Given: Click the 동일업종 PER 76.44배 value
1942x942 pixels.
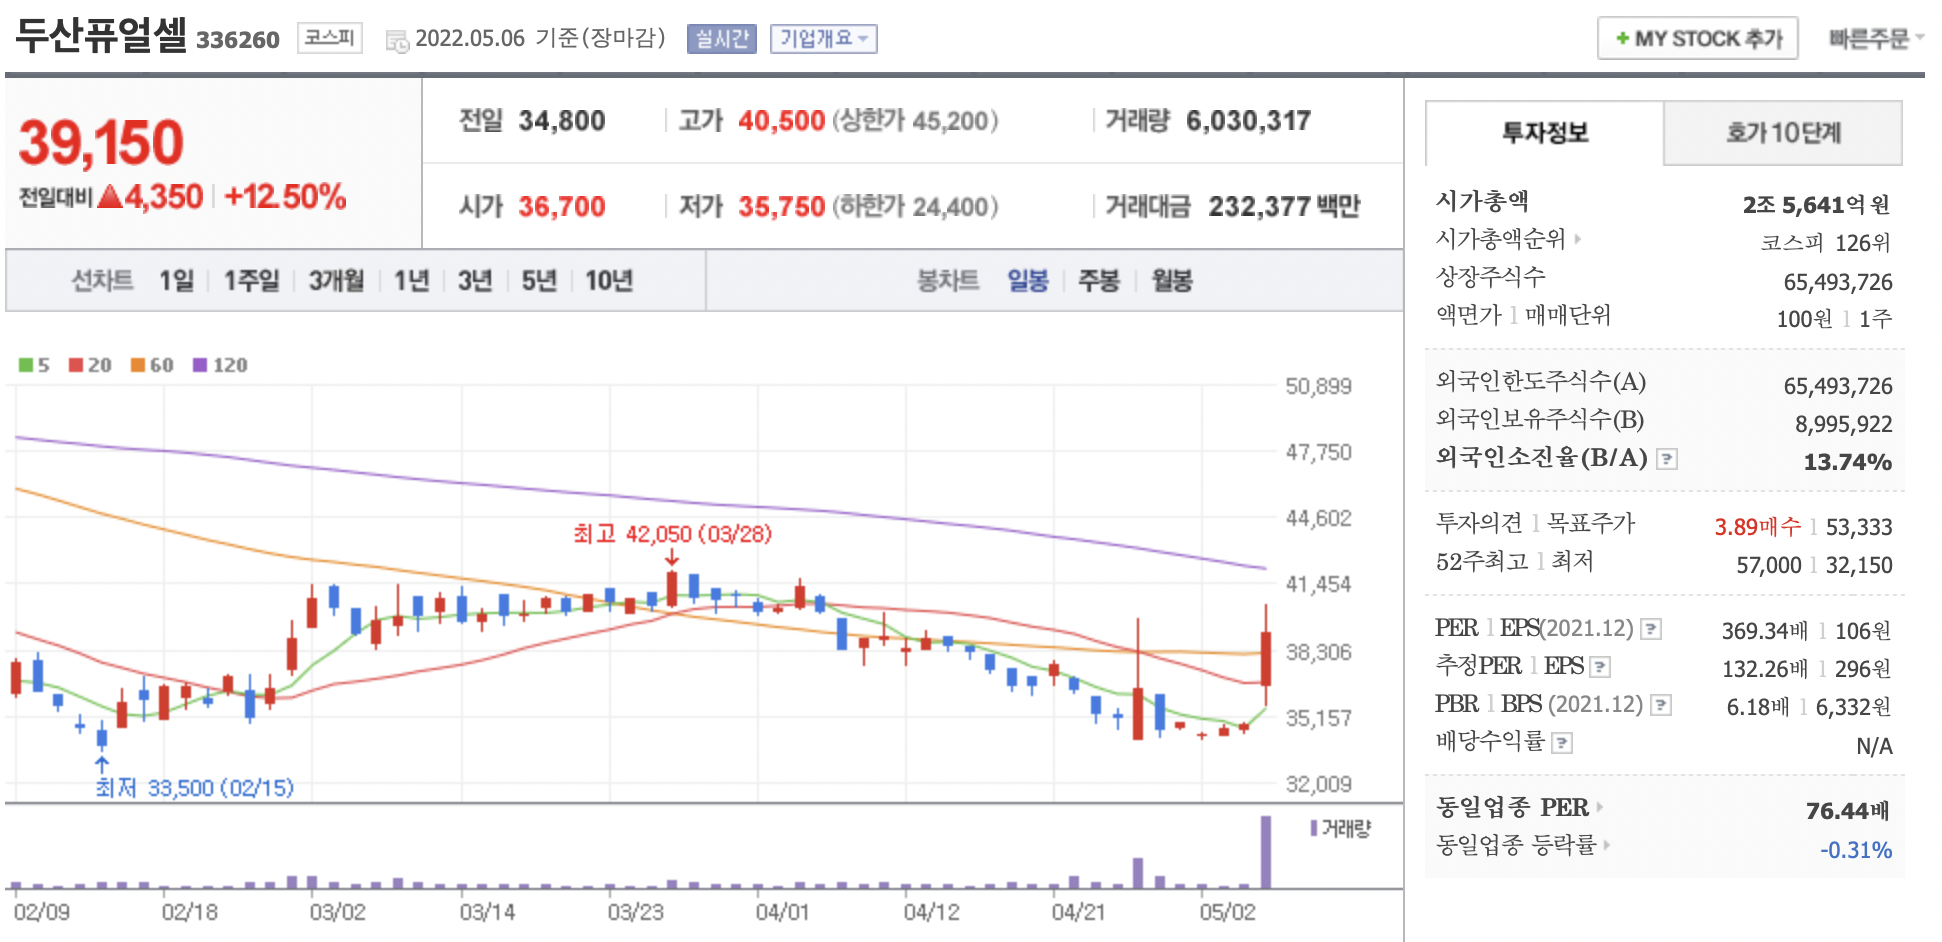Looking at the screenshot, I should 1848,811.
